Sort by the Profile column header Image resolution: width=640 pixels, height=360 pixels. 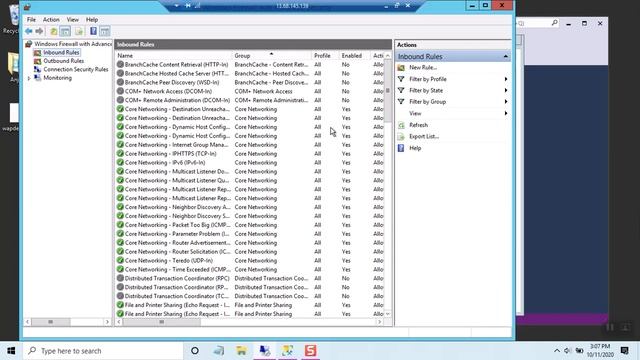pos(325,56)
